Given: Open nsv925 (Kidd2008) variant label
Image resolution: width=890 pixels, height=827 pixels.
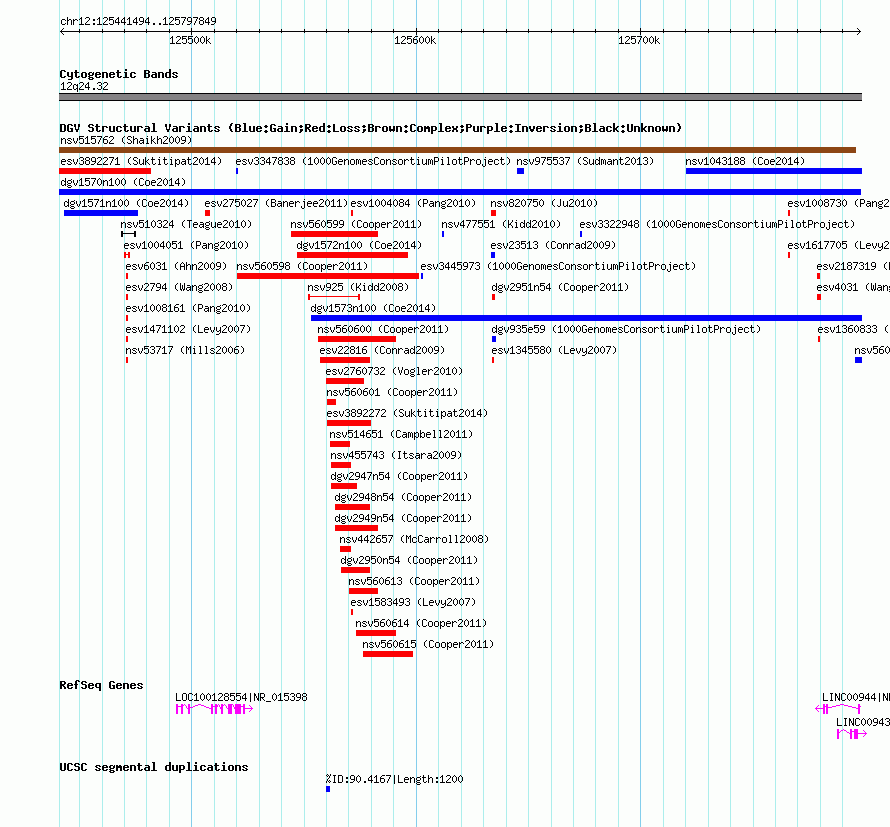Looking at the screenshot, I should pos(358,287).
